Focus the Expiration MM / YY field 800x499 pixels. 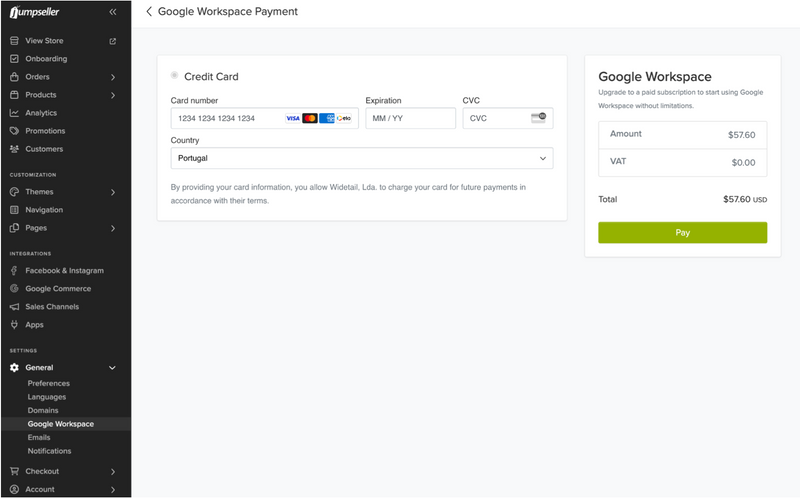(x=410, y=118)
